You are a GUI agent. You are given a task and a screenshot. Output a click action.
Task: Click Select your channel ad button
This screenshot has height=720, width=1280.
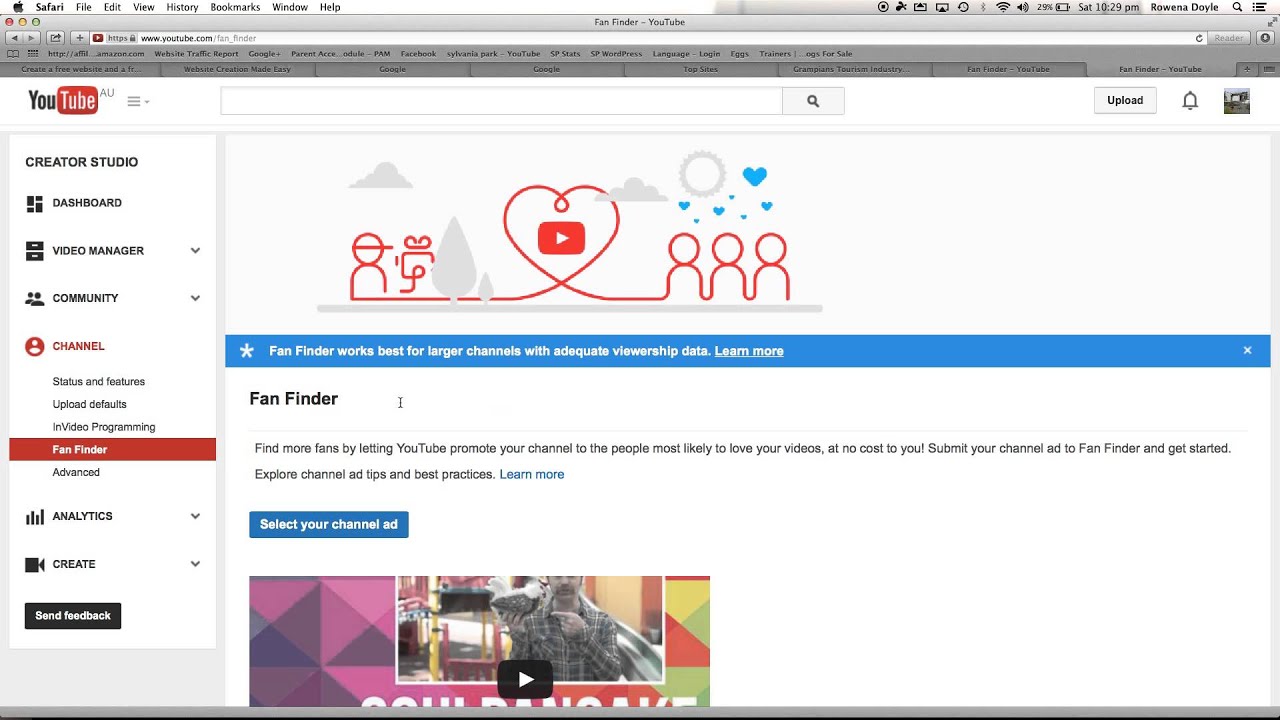tap(329, 525)
